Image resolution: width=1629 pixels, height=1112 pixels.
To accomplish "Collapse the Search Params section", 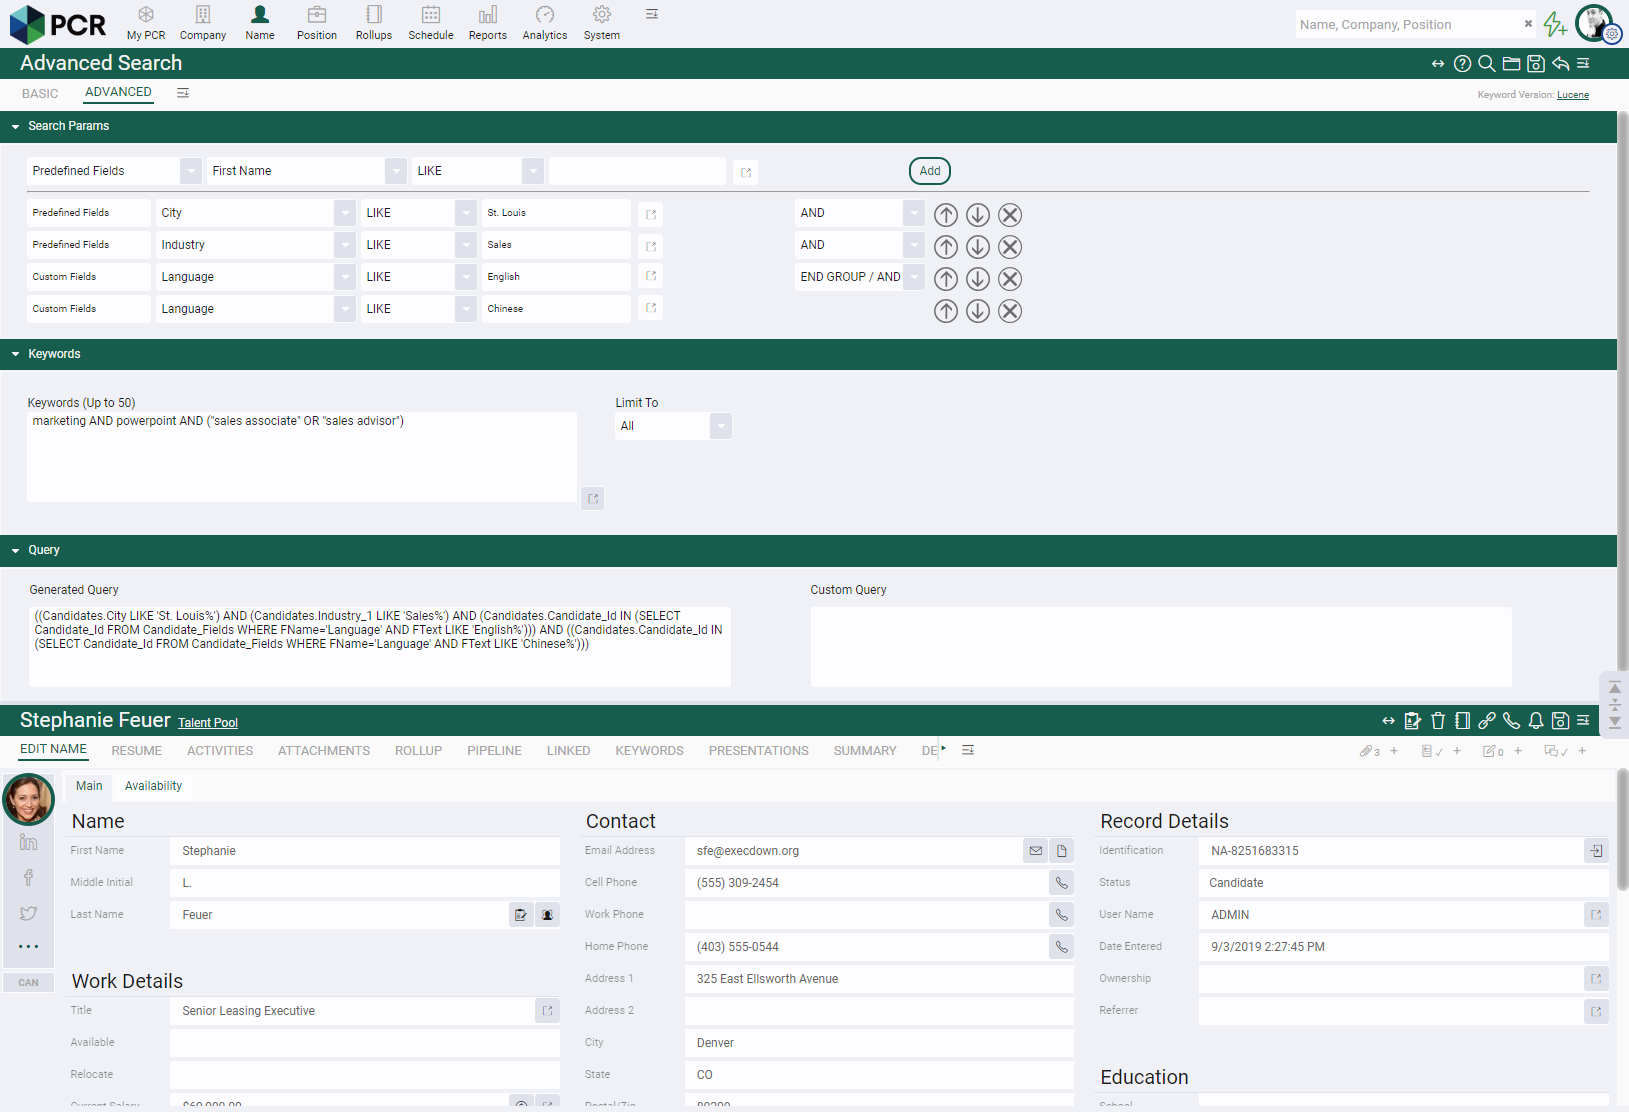I will 14,126.
